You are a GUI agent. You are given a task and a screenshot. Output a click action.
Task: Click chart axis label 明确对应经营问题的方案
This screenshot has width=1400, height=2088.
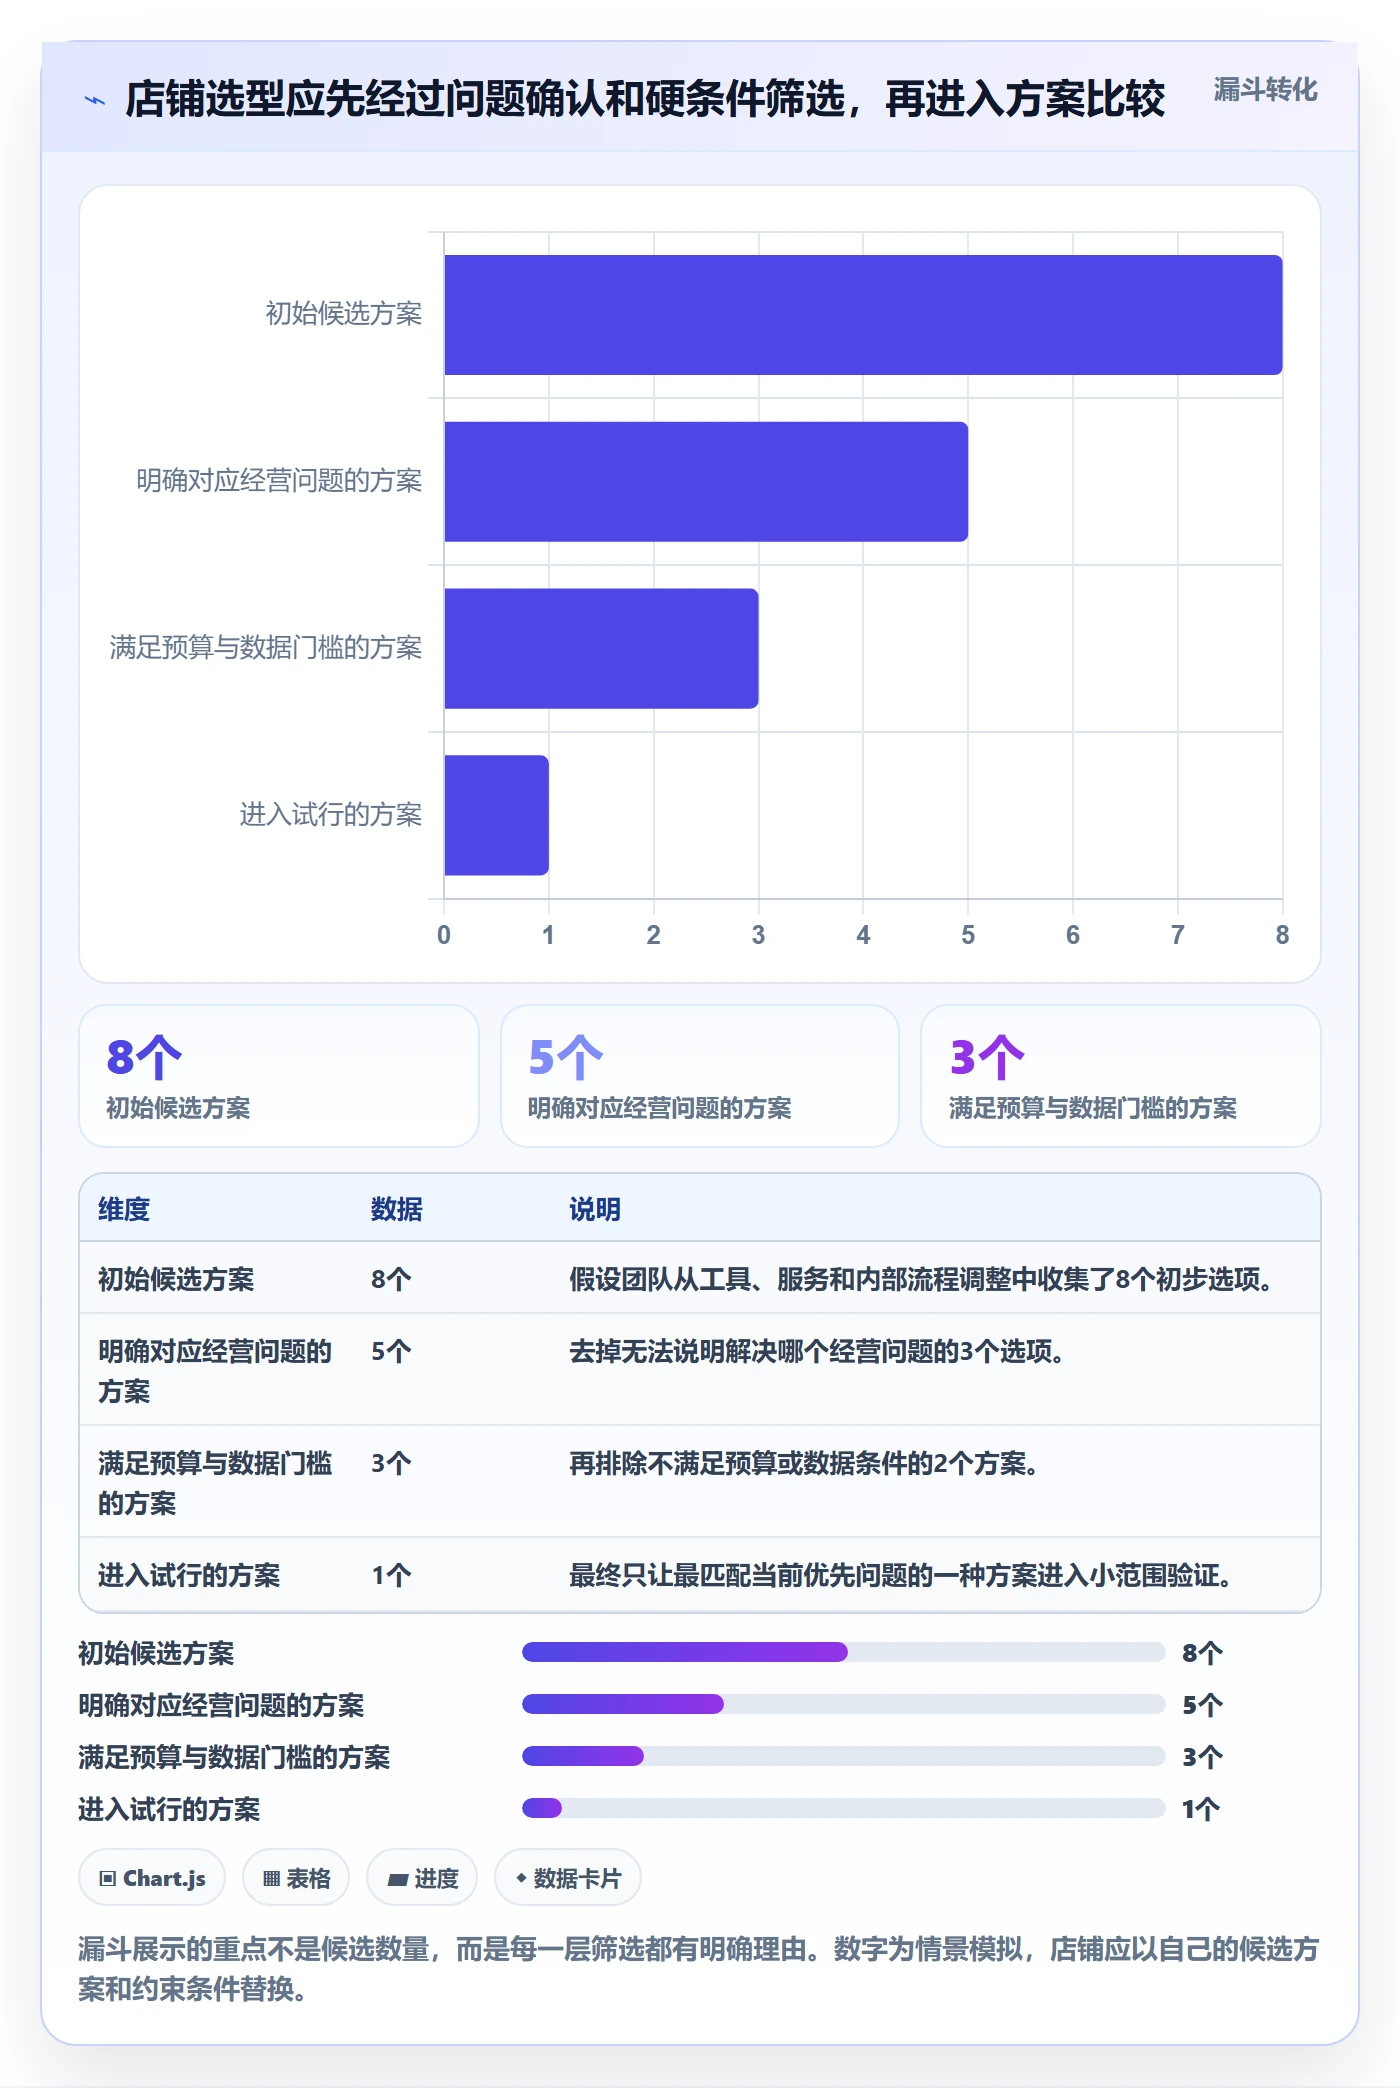279,481
